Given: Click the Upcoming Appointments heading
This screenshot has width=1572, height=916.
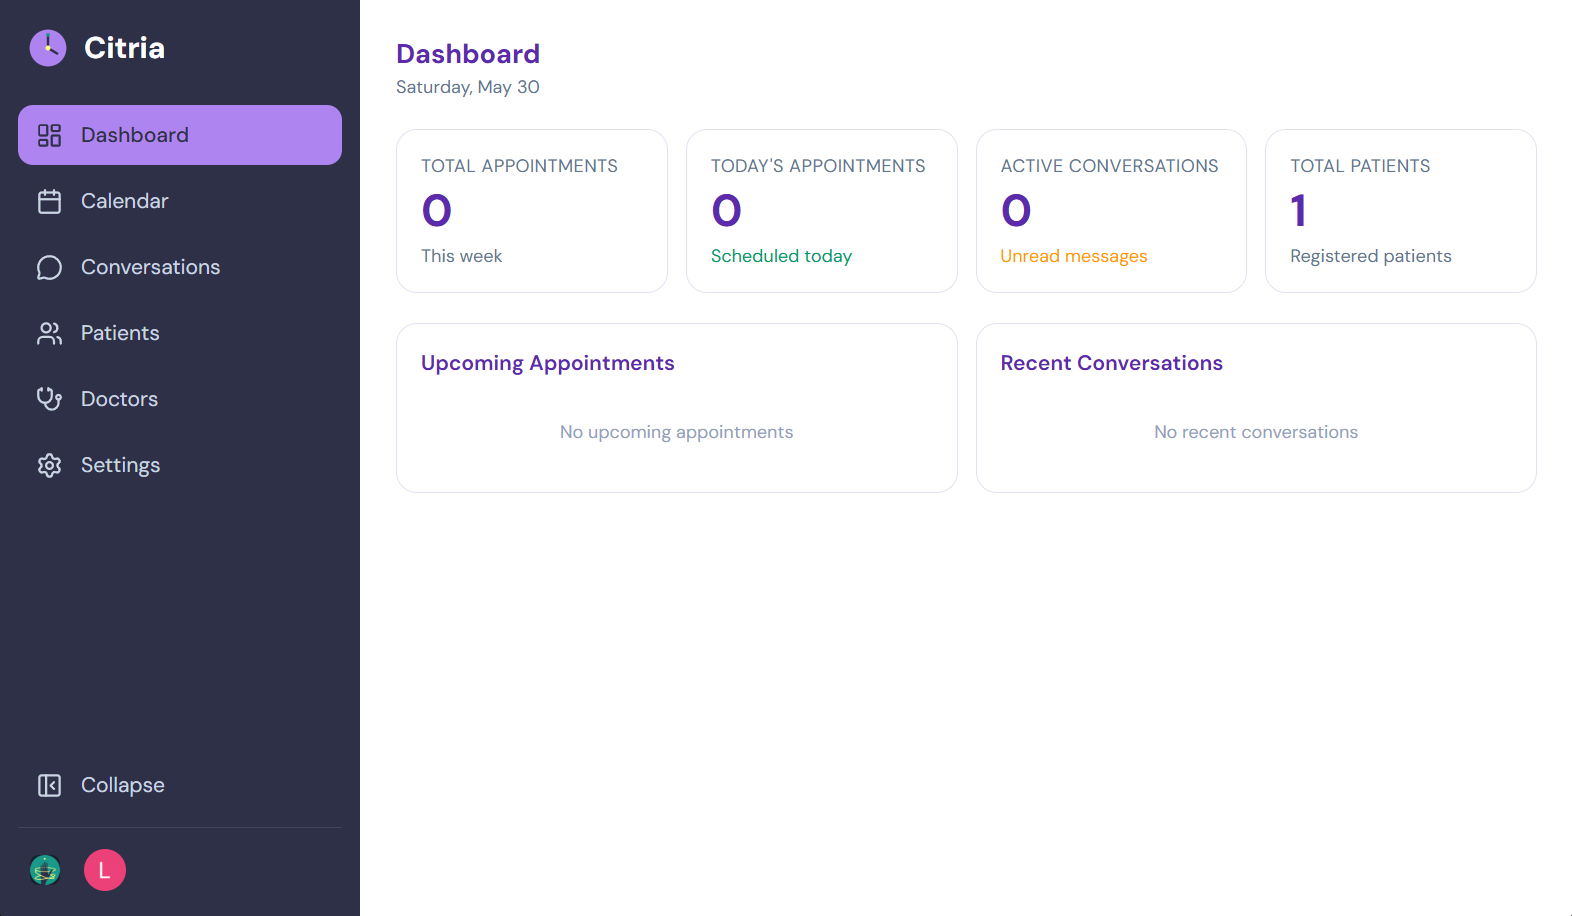Looking at the screenshot, I should click(547, 363).
